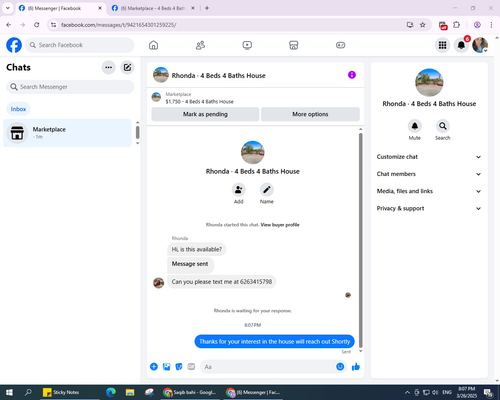Mute the conversation bell icon
The height and width of the screenshot is (400, 500).
(415, 126)
